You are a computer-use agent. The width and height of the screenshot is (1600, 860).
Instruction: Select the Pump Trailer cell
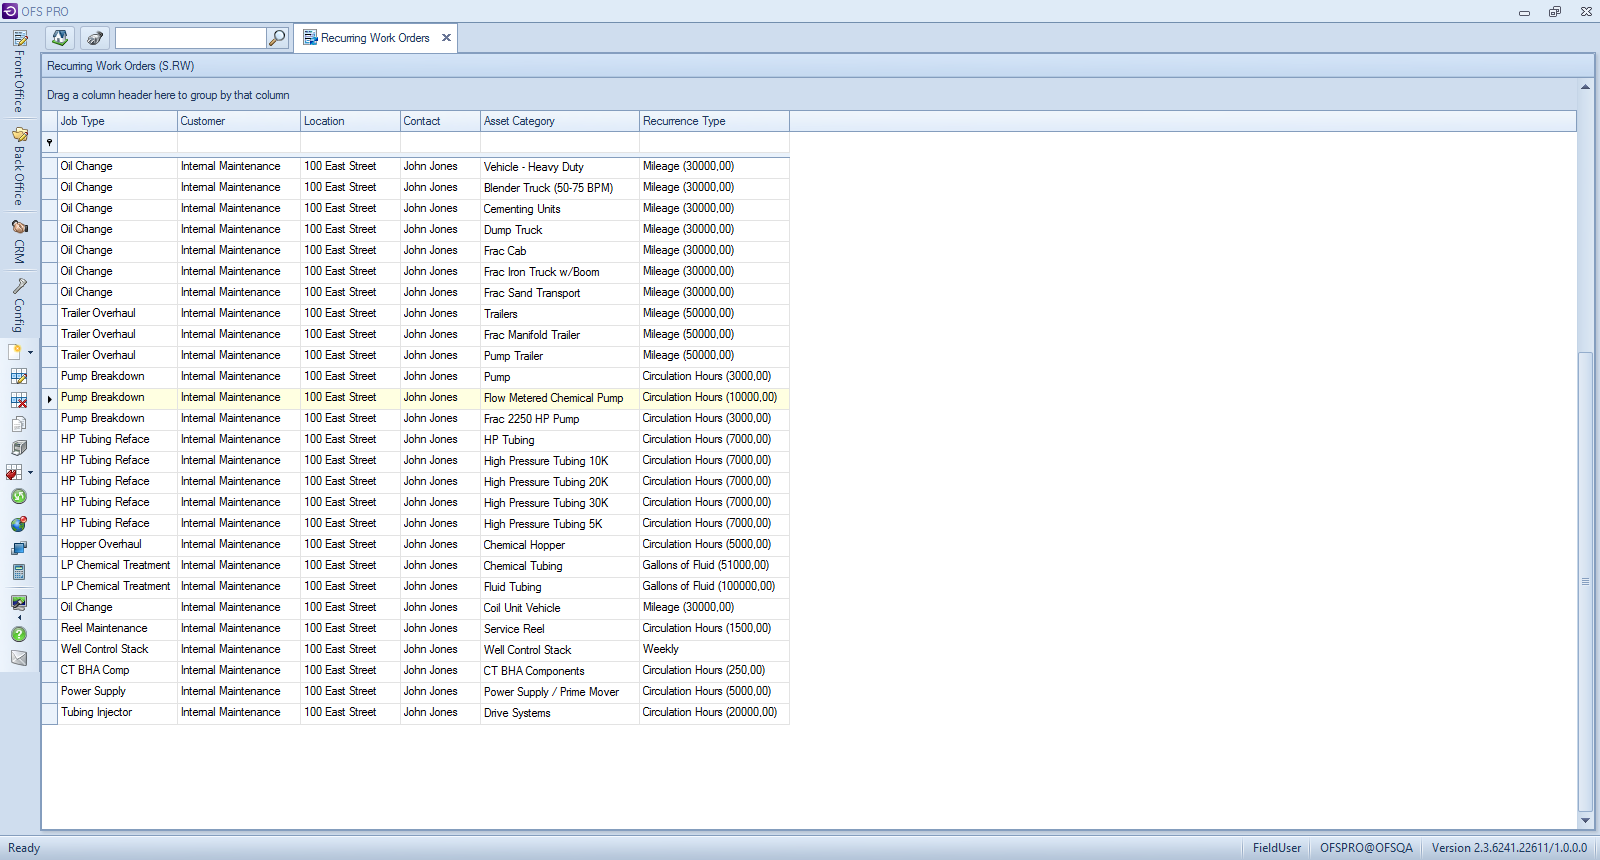(x=560, y=356)
